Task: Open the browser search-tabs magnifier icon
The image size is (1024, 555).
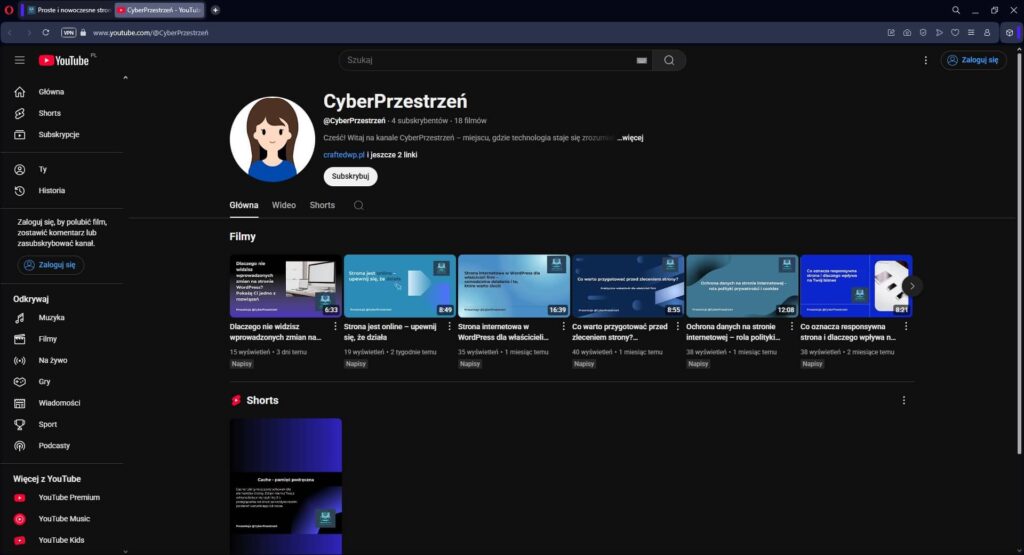Action: pyautogui.click(x=955, y=10)
